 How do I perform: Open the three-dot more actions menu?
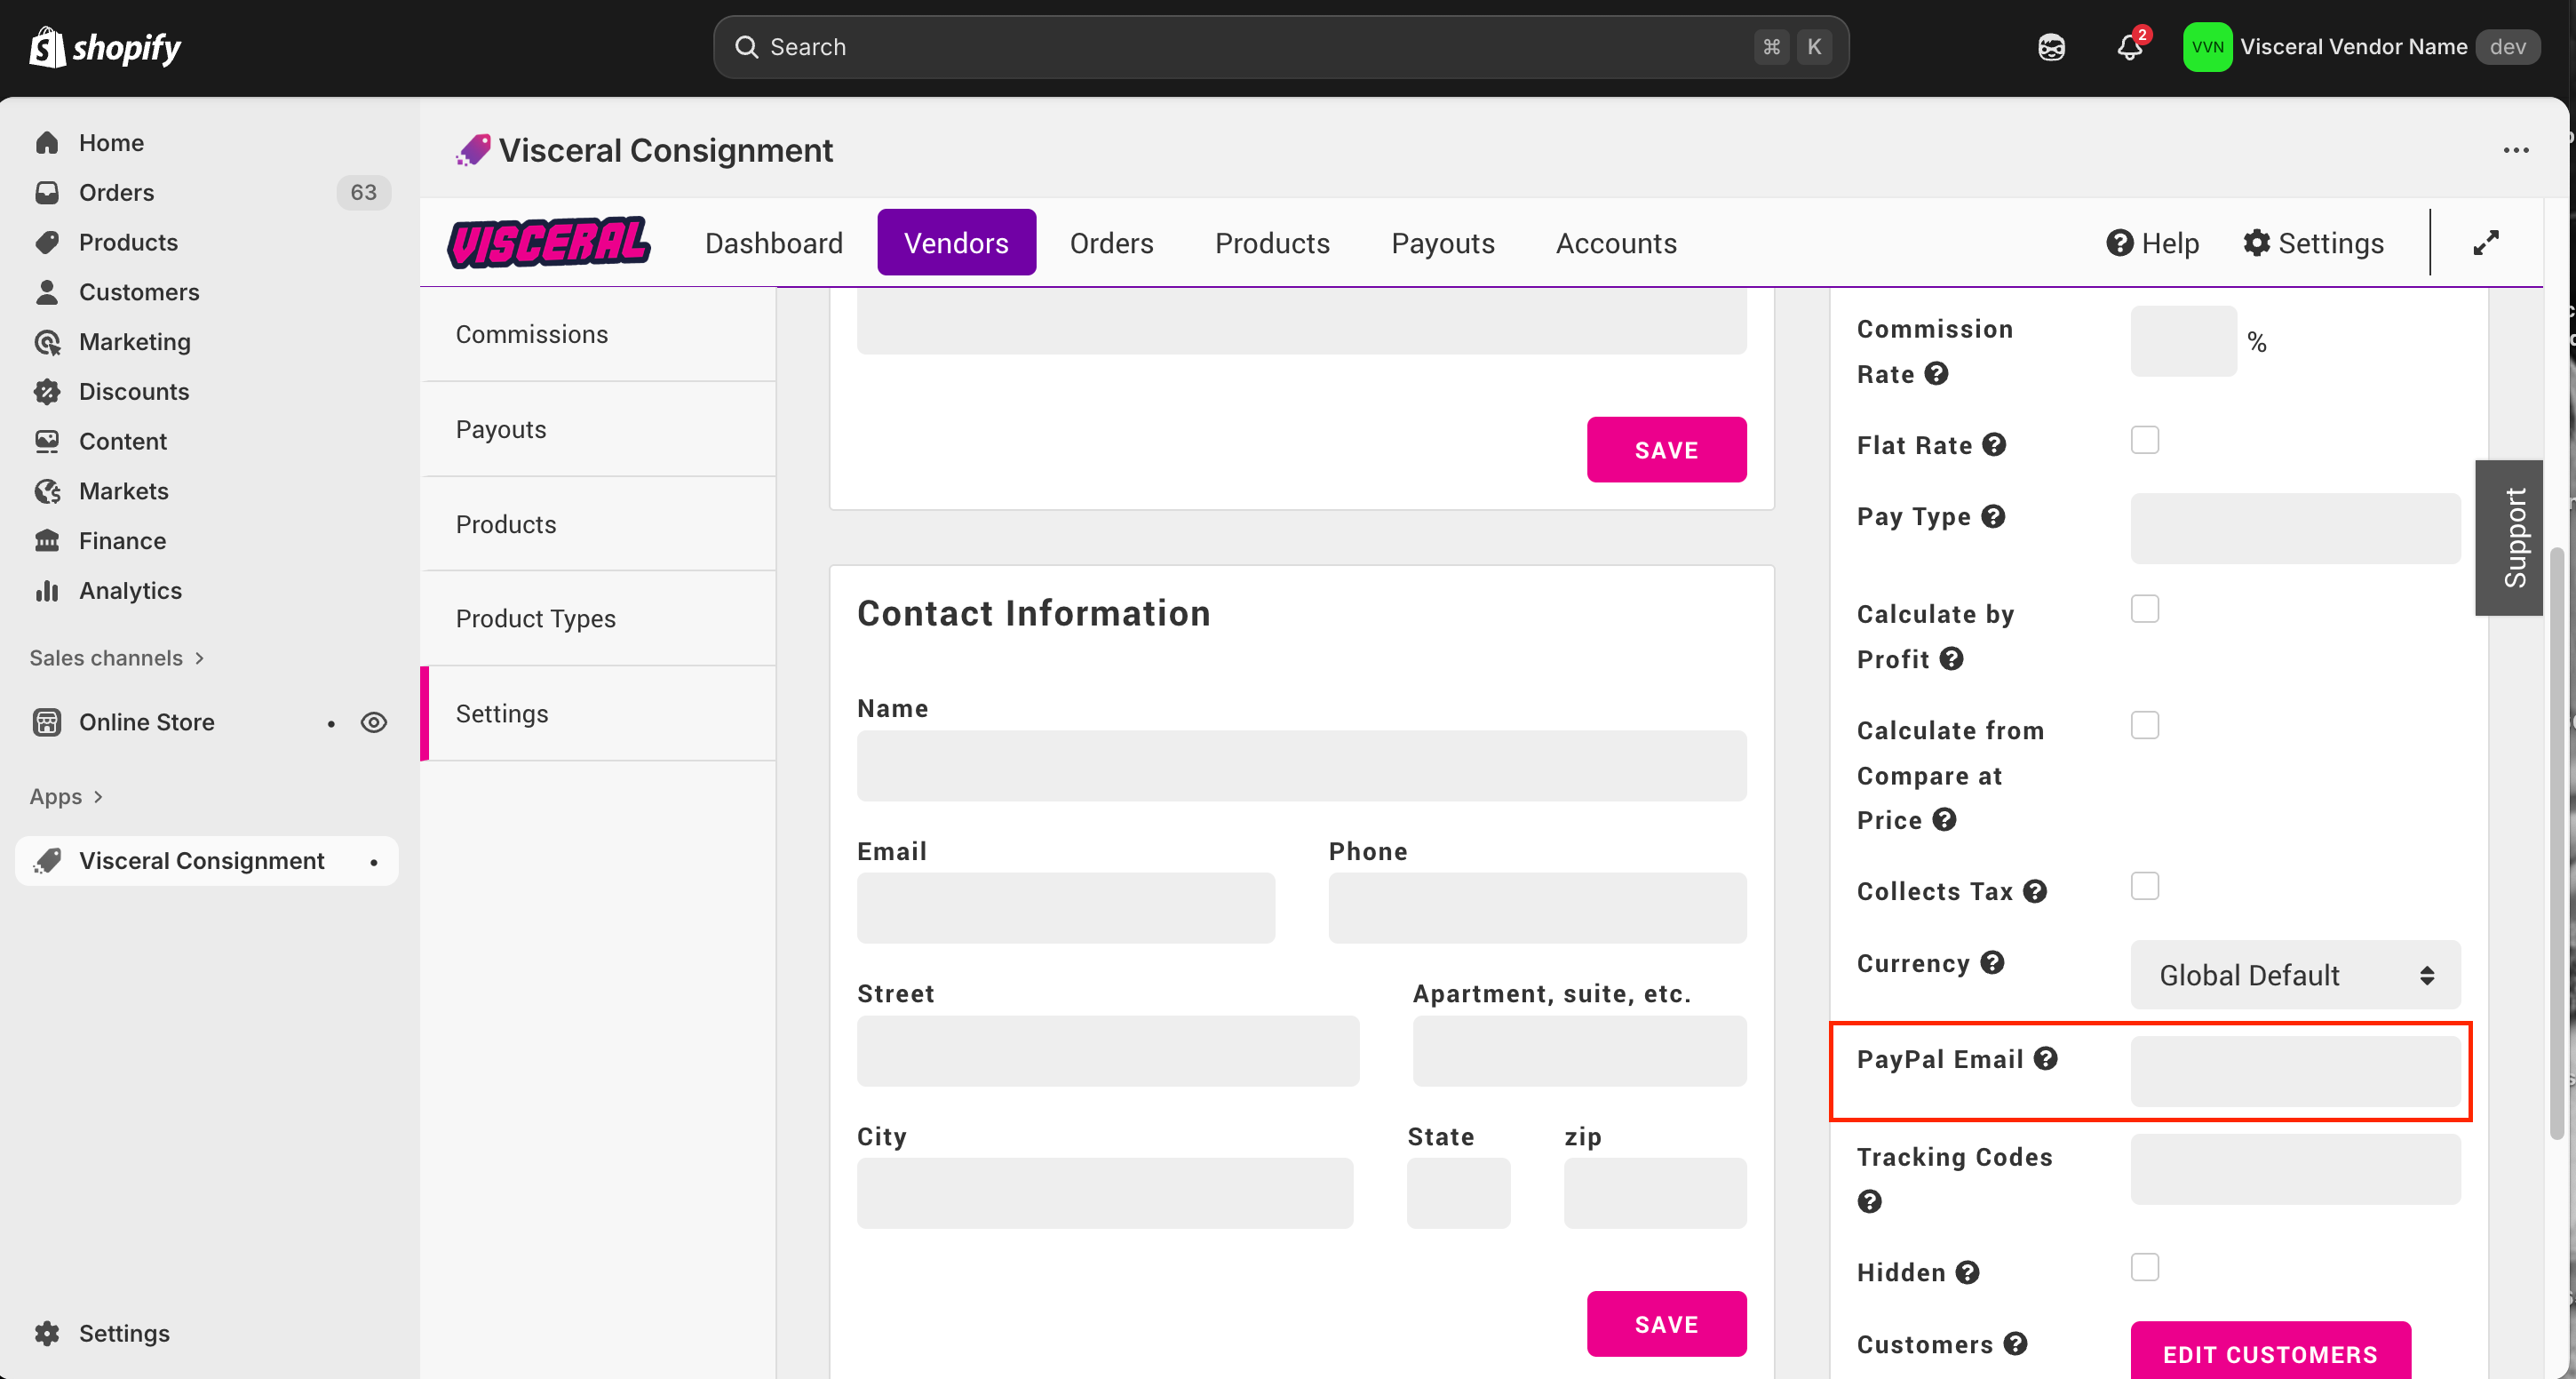tap(2516, 150)
